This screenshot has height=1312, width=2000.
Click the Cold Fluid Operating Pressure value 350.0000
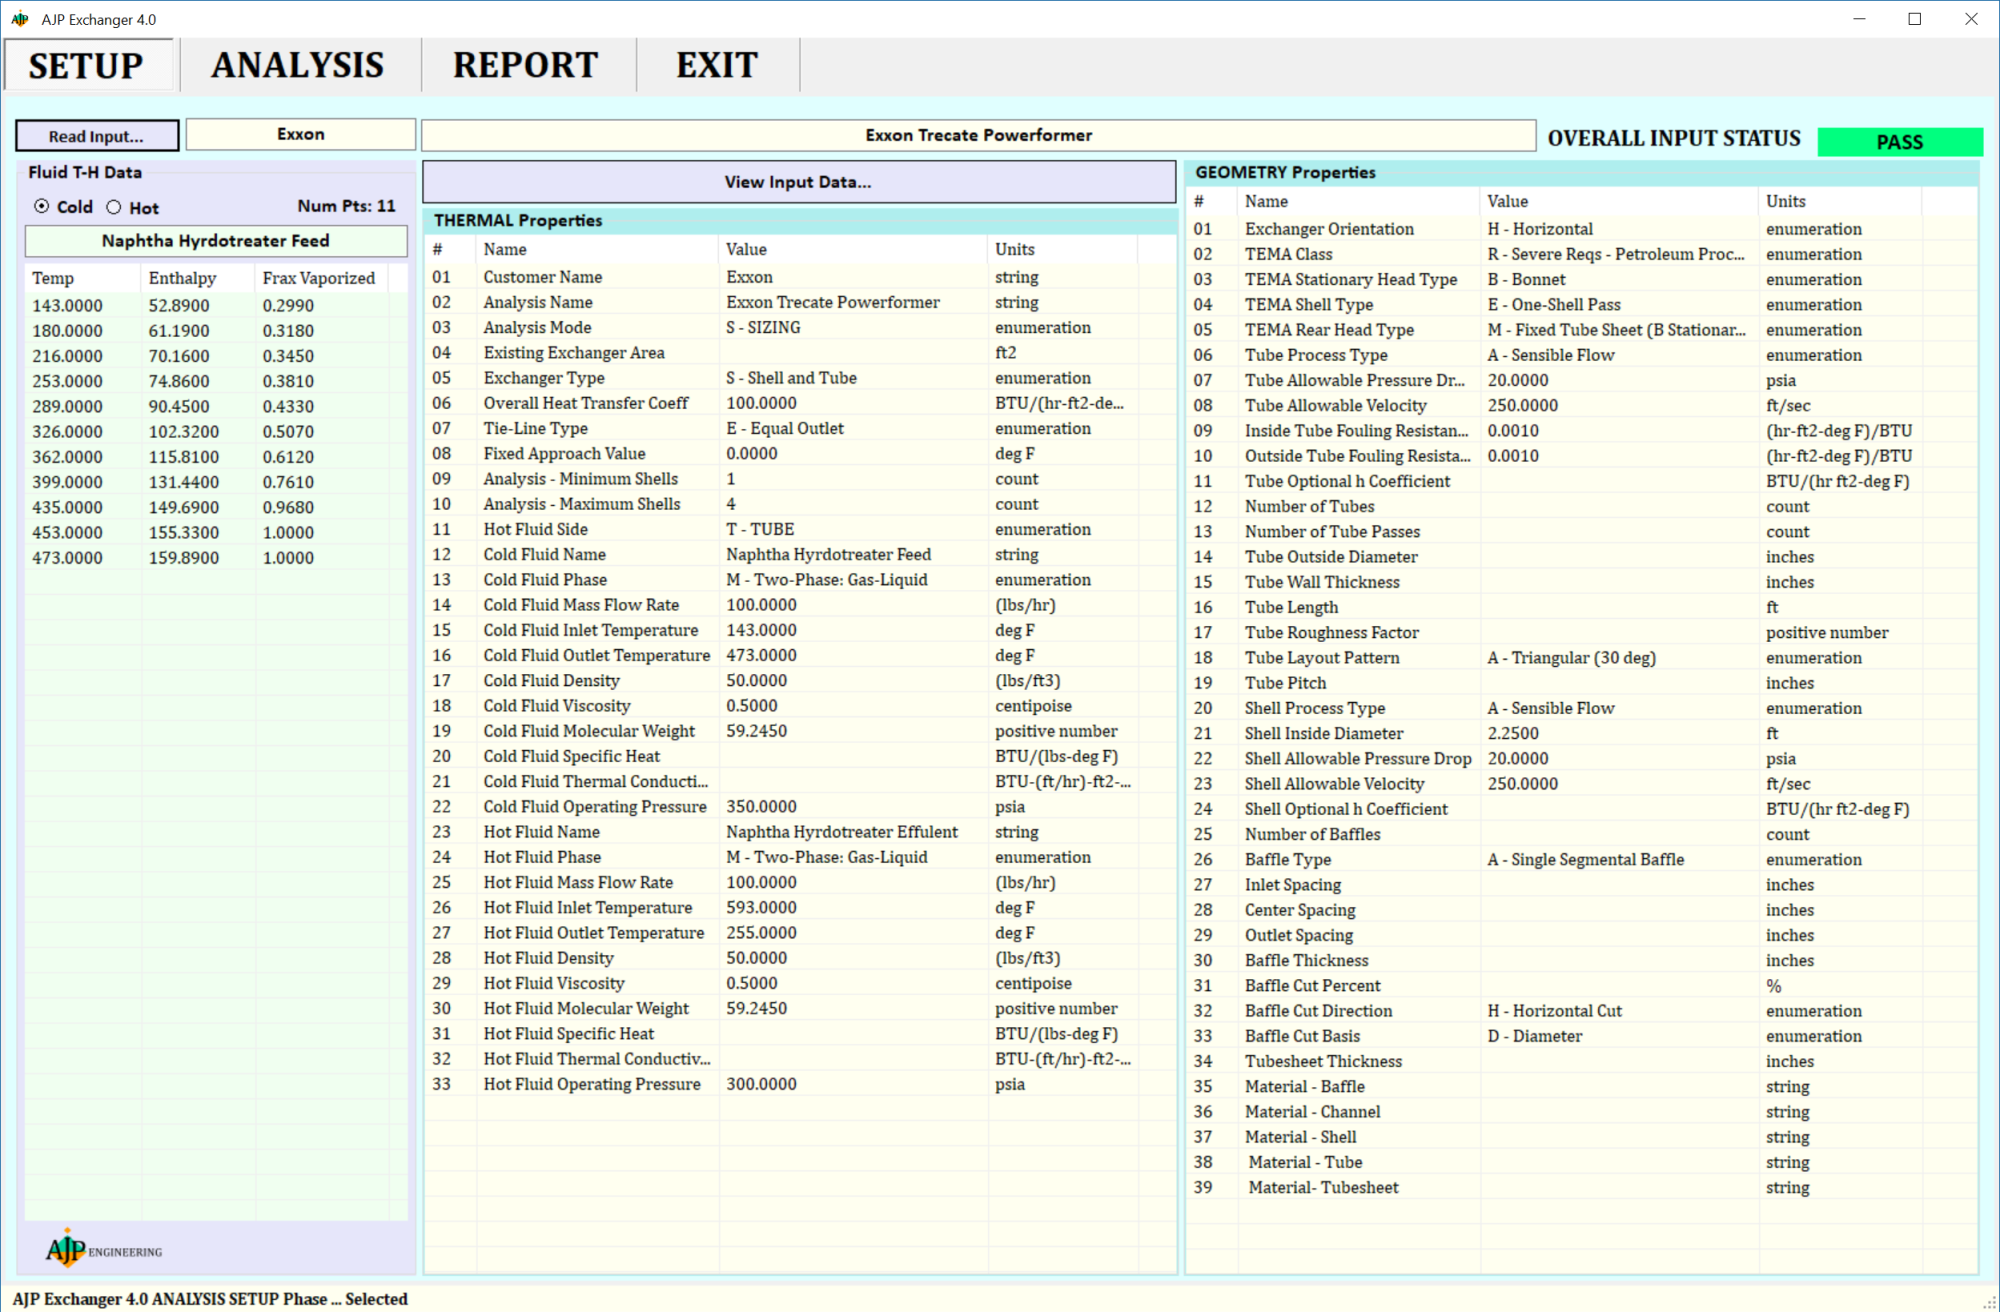pyautogui.click(x=761, y=807)
